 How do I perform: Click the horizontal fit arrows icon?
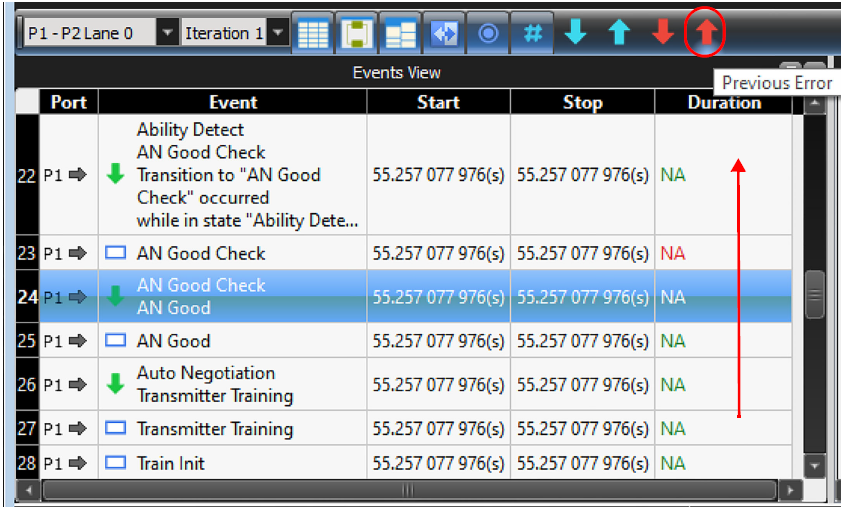tap(444, 33)
